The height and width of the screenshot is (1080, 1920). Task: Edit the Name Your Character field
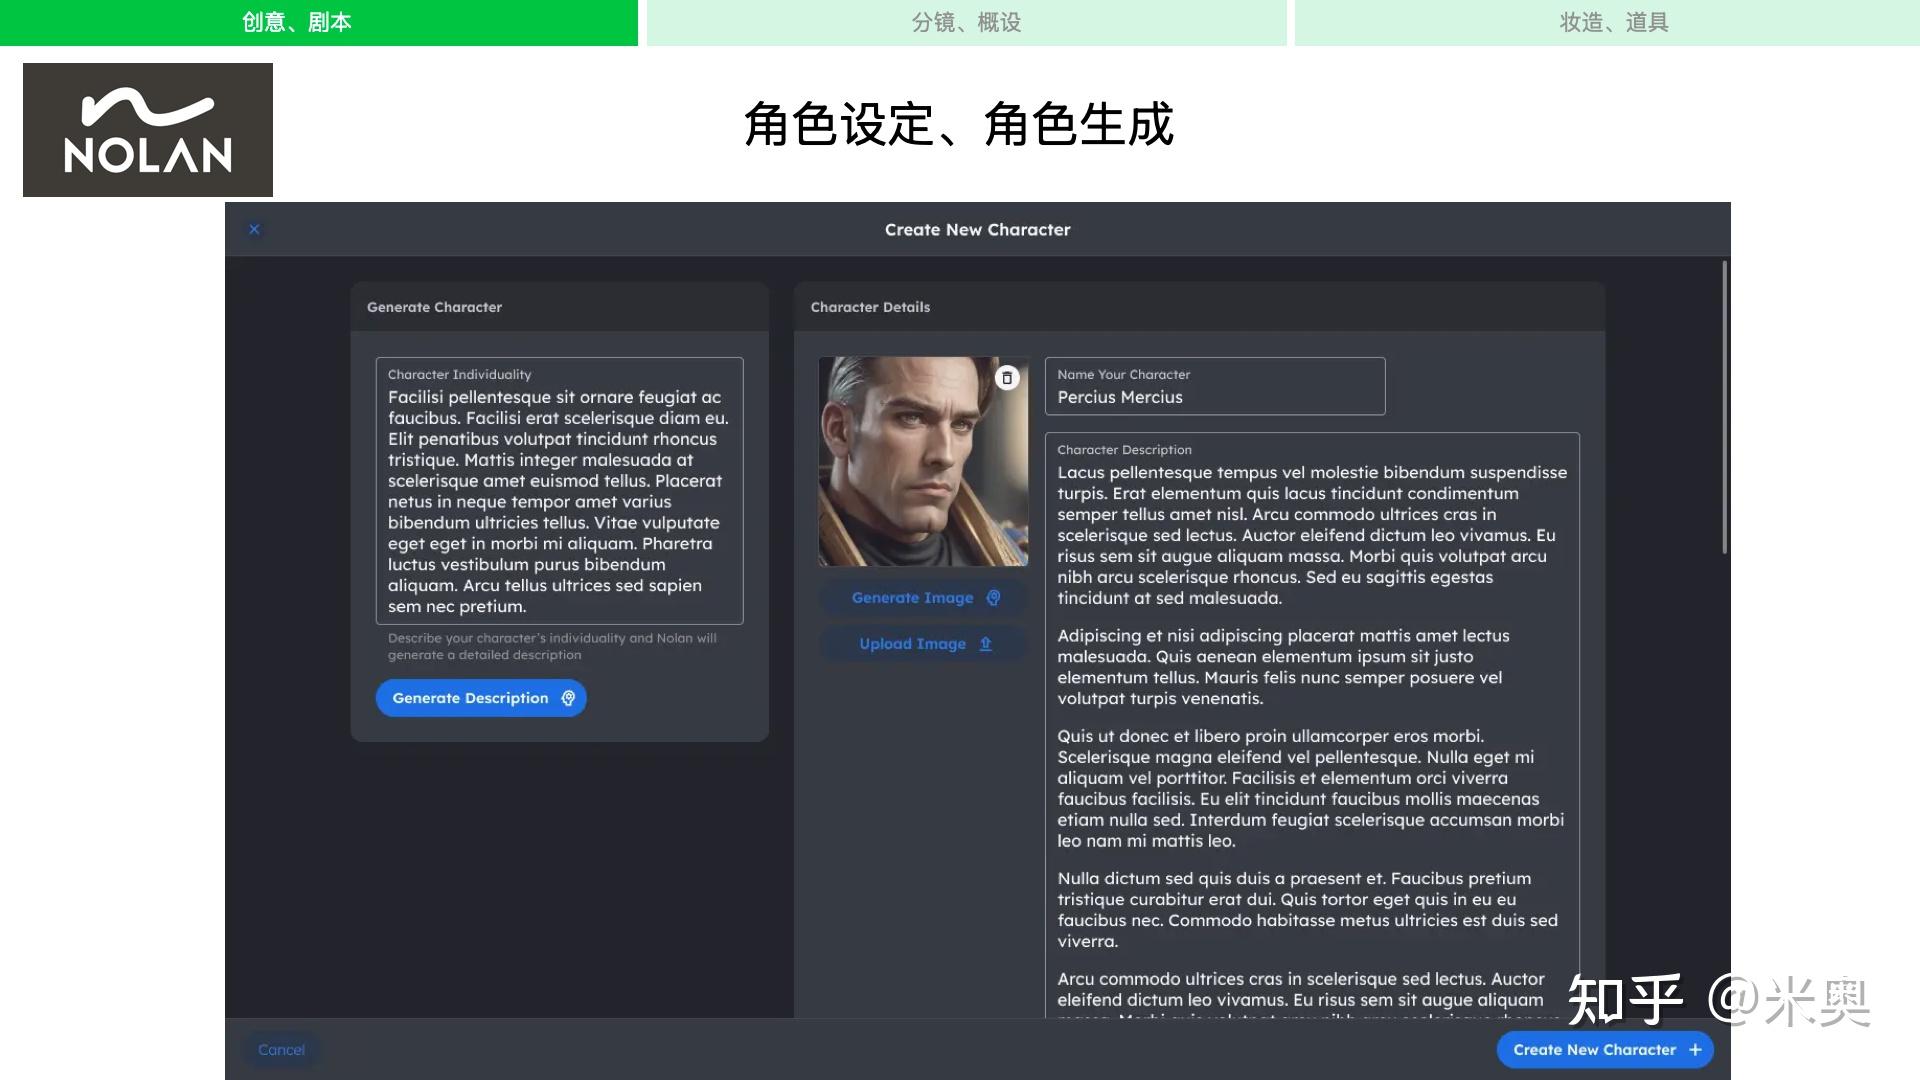click(1215, 386)
